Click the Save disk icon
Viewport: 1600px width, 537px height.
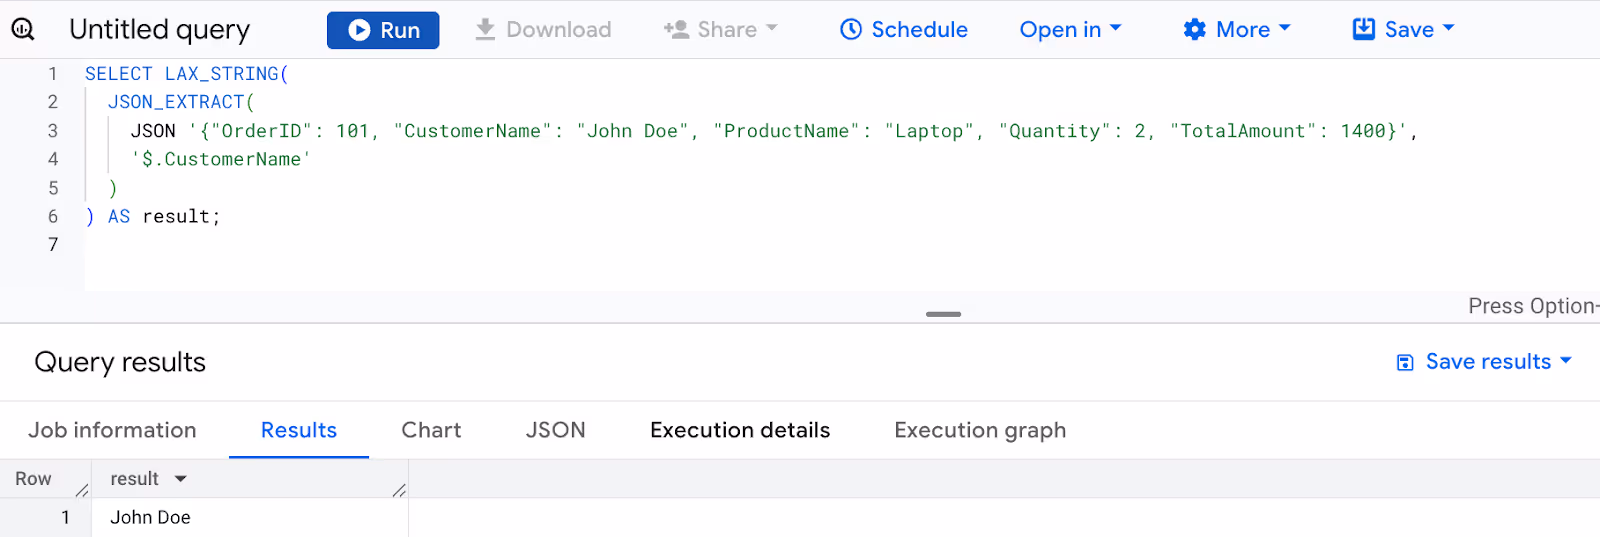coord(1364,30)
